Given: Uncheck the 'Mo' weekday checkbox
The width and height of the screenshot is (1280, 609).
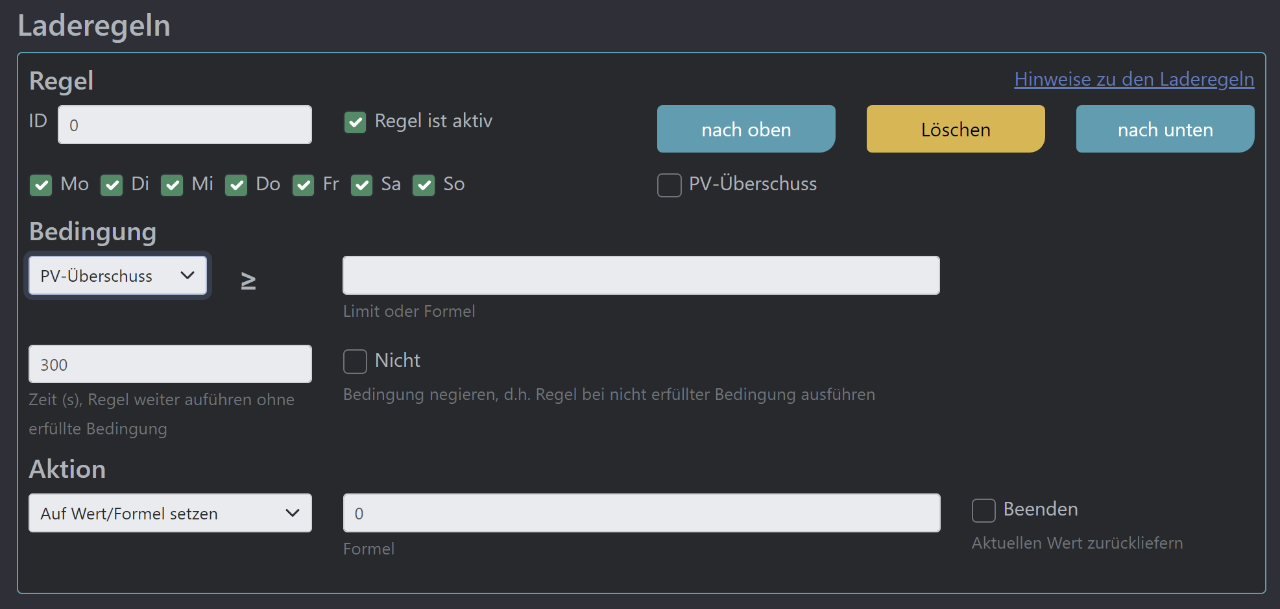Looking at the screenshot, I should 41,185.
